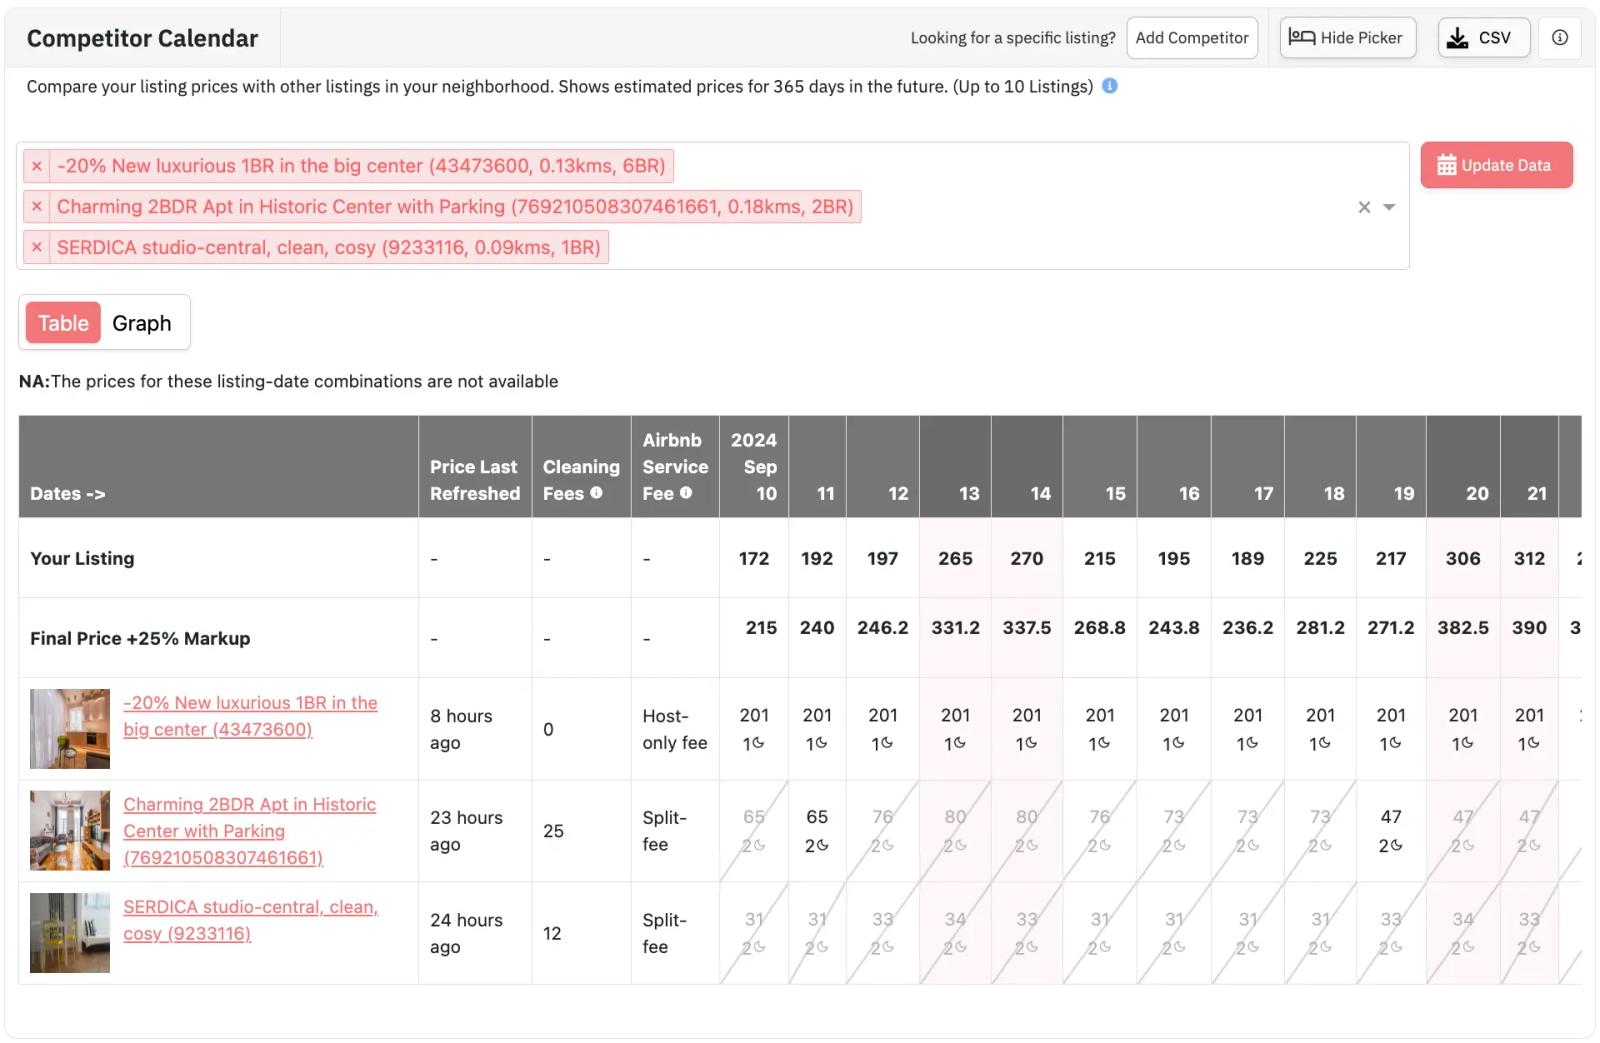Viewport: 1600px width, 1043px height.
Task: Click the SERDICA studio listing thumbnail
Action: [x=70, y=933]
